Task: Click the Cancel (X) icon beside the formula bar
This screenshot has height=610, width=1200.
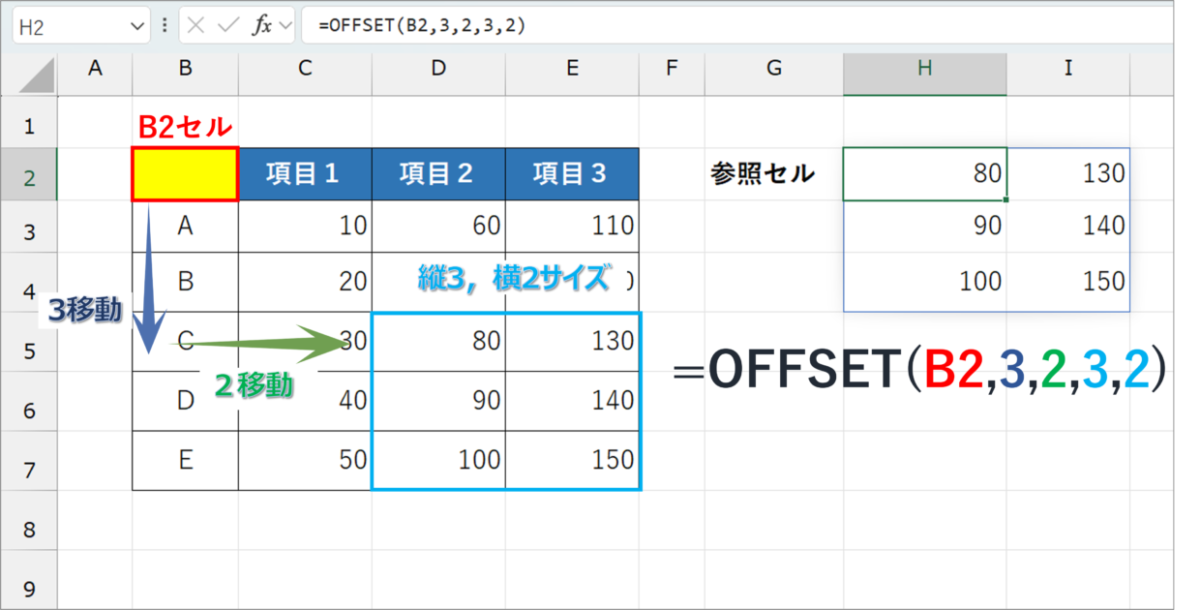Action: tap(196, 25)
